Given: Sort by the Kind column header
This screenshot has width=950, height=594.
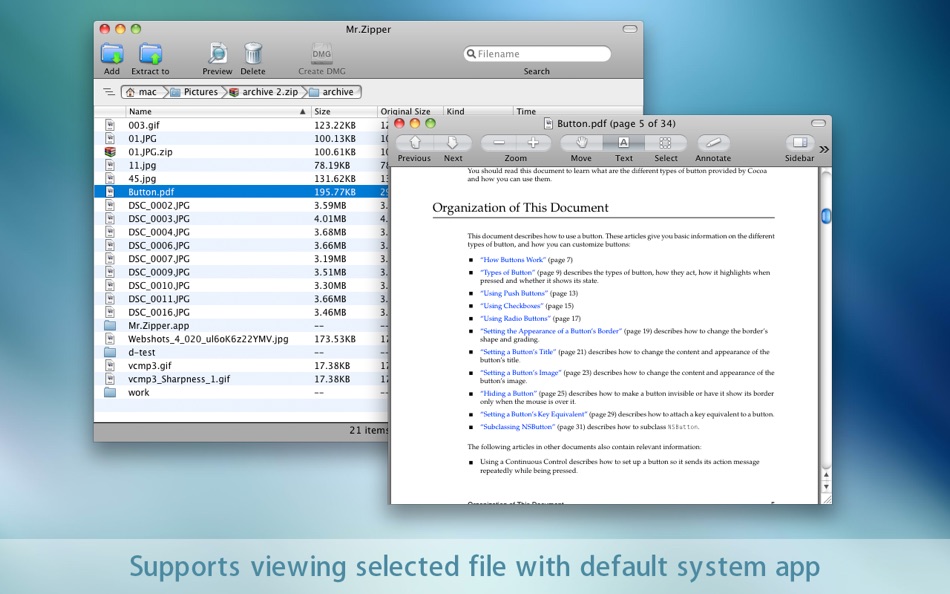Looking at the screenshot, I should (x=478, y=112).
